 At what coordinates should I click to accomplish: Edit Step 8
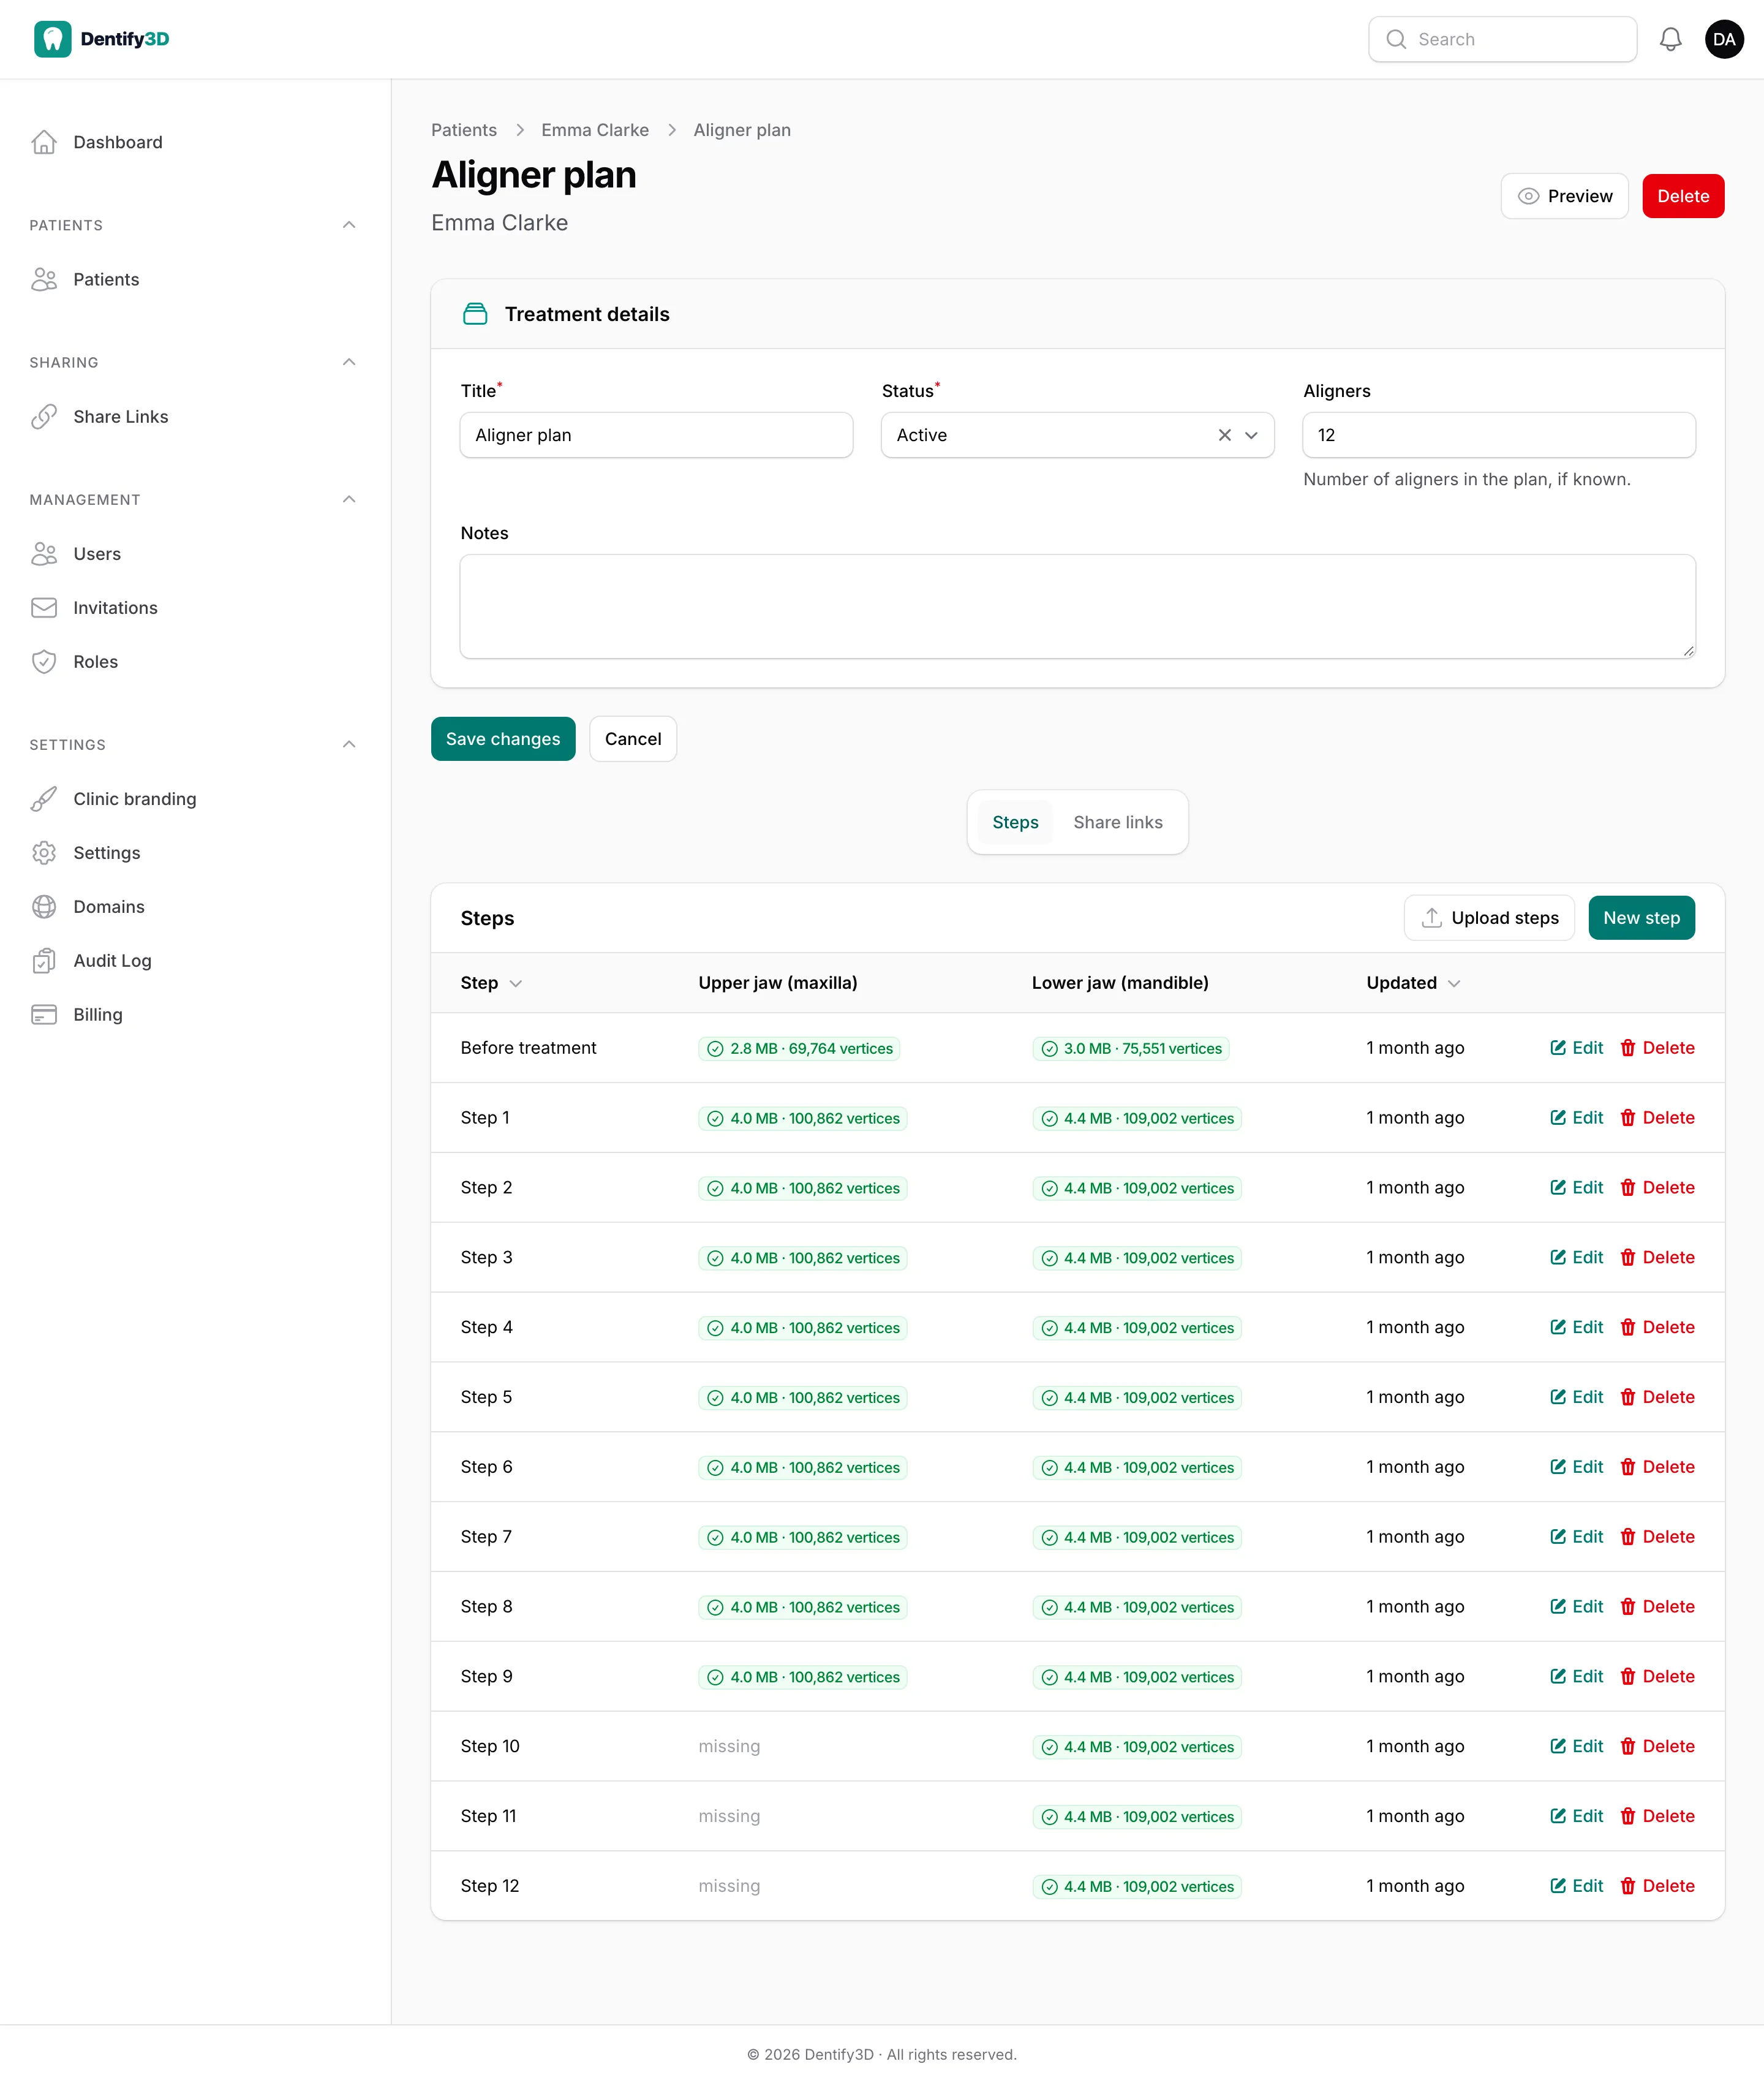pyautogui.click(x=1576, y=1606)
